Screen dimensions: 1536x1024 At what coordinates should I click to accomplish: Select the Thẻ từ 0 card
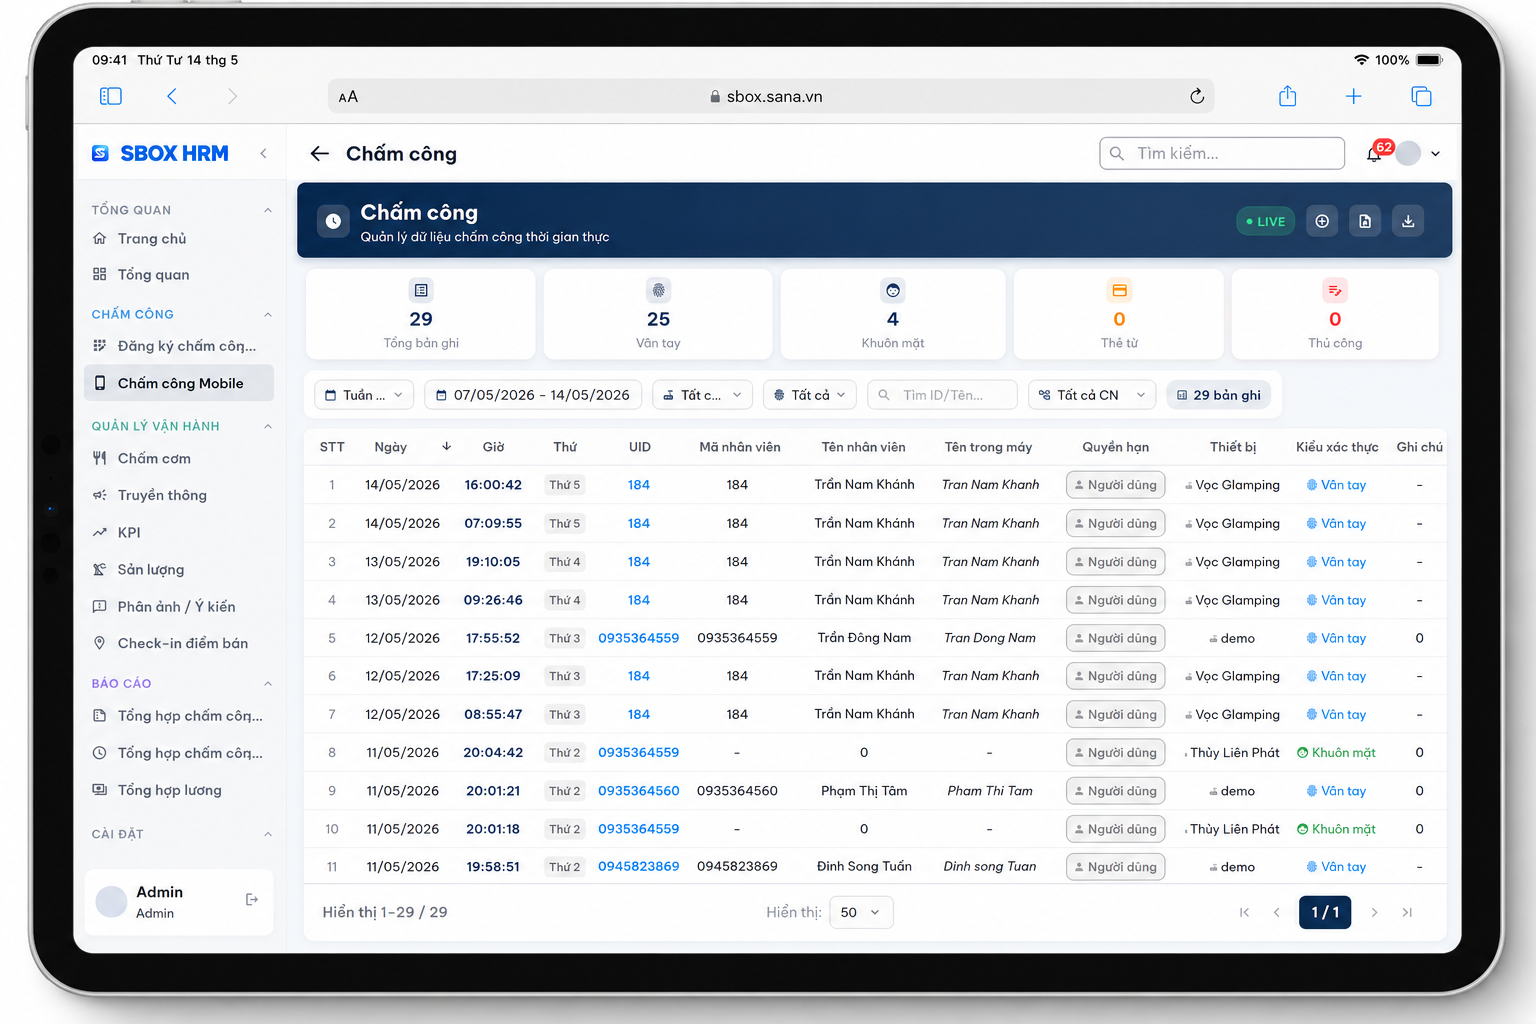coord(1119,314)
